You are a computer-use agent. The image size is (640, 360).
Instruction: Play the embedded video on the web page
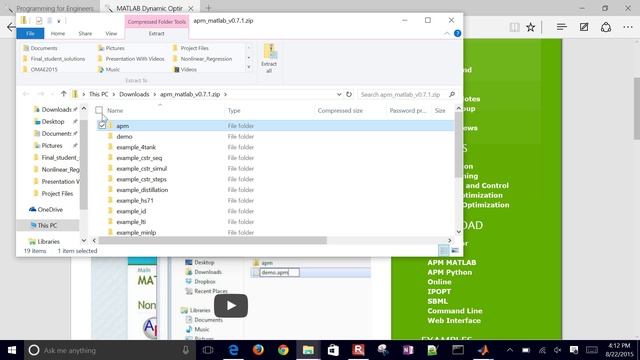(231, 305)
